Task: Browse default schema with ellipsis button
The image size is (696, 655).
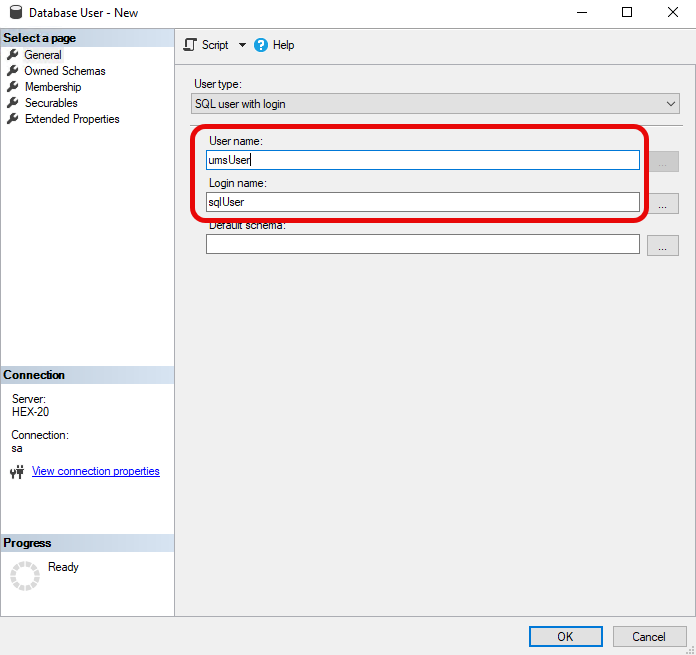Action: [662, 245]
